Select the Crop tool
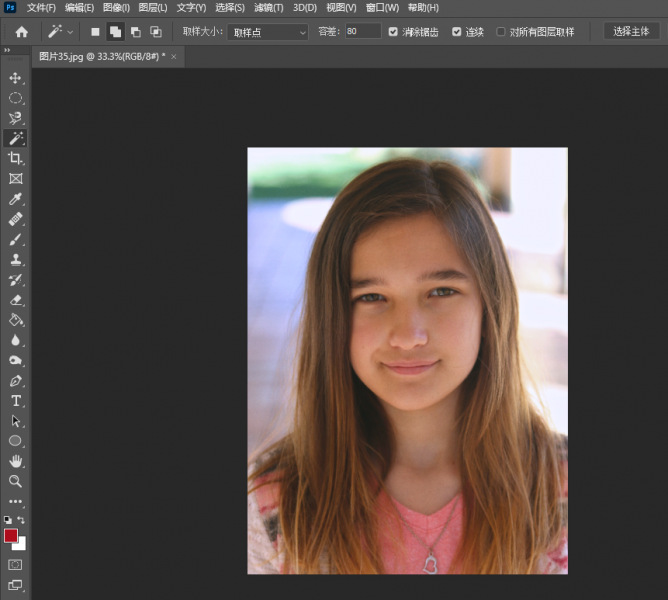This screenshot has width=668, height=600. coord(15,158)
